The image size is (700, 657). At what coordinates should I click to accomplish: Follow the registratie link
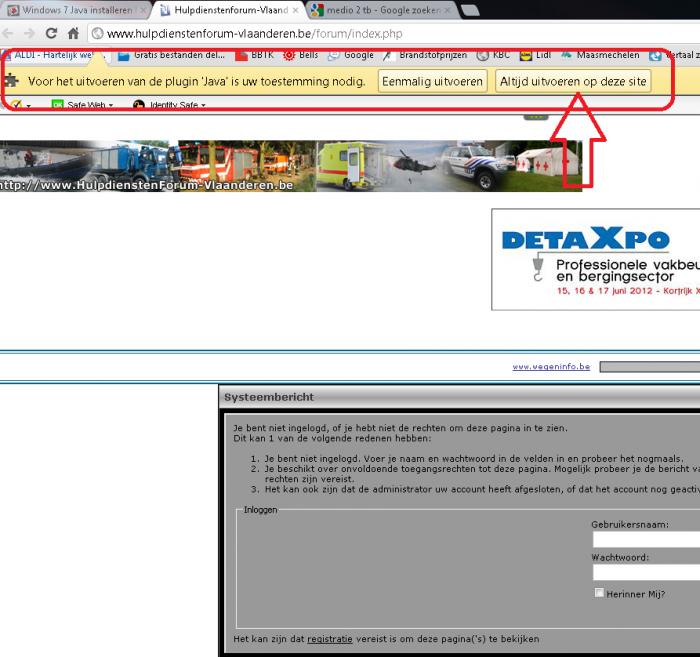point(329,639)
